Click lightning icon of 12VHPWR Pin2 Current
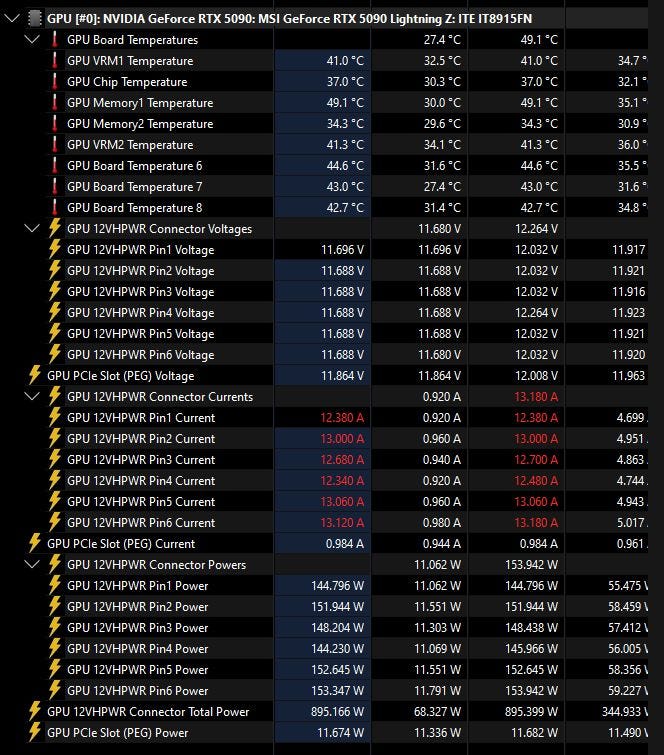The image size is (664, 755). [54, 438]
